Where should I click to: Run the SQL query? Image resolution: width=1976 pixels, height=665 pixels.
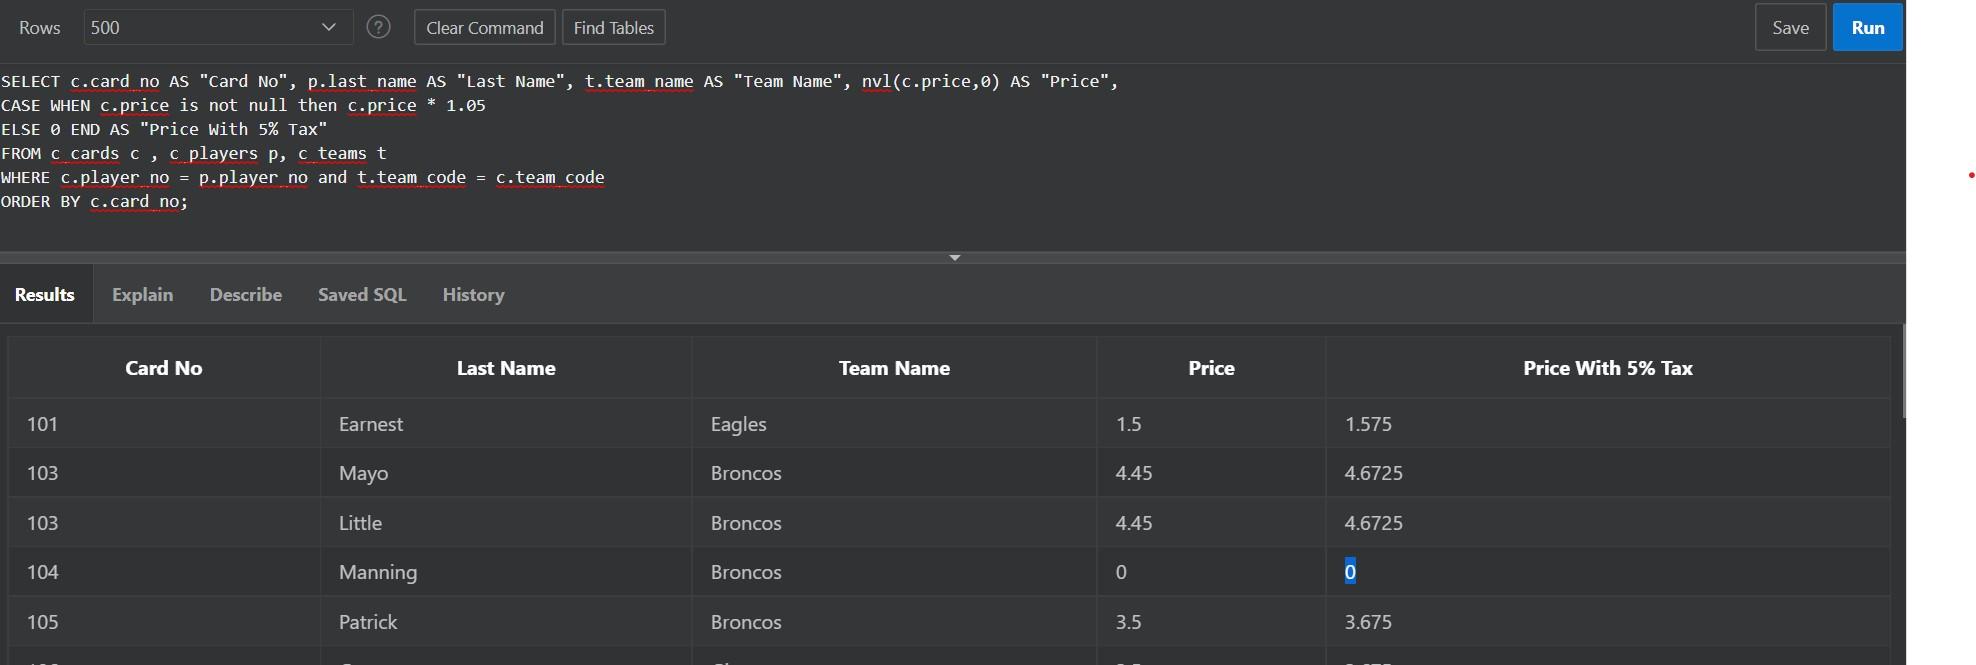click(x=1867, y=27)
